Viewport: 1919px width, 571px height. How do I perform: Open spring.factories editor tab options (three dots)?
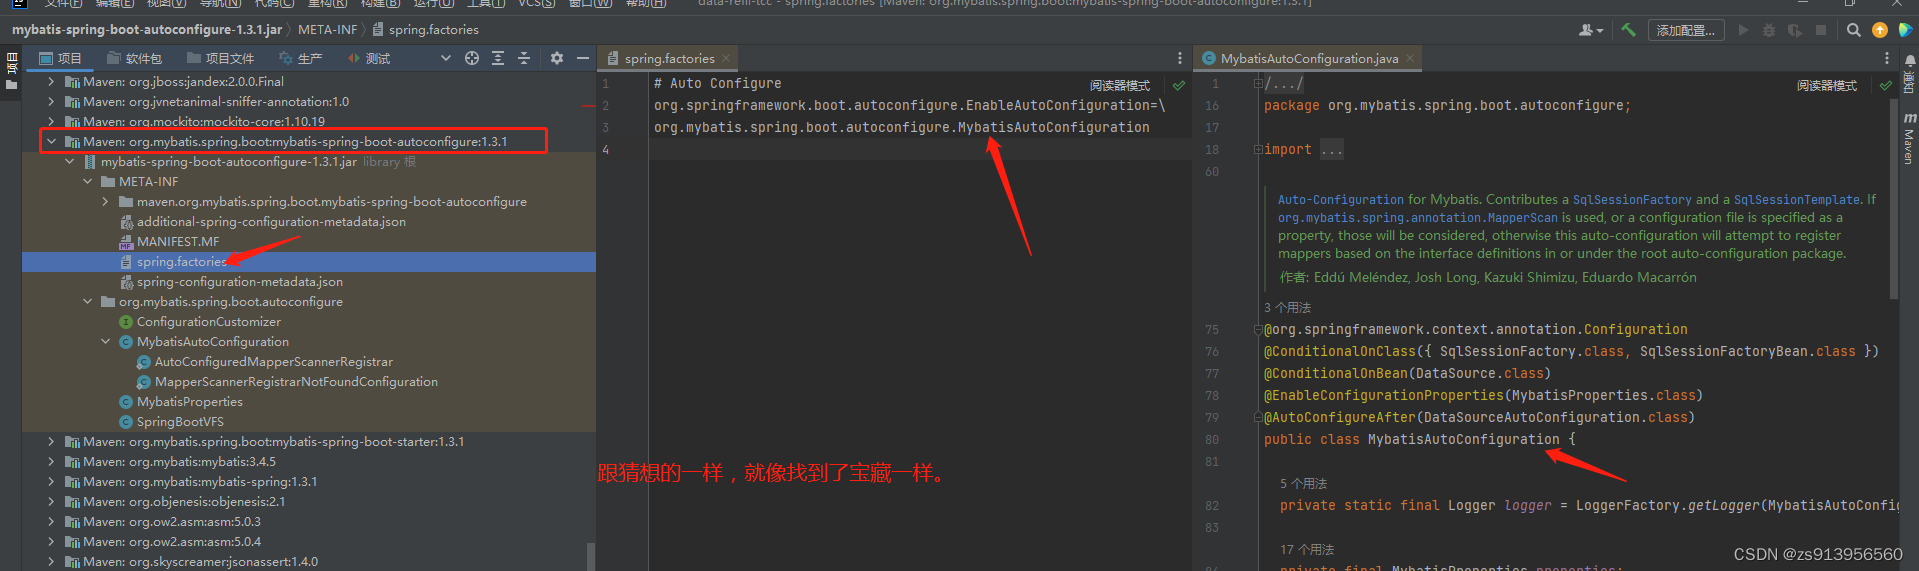[x=1180, y=58]
